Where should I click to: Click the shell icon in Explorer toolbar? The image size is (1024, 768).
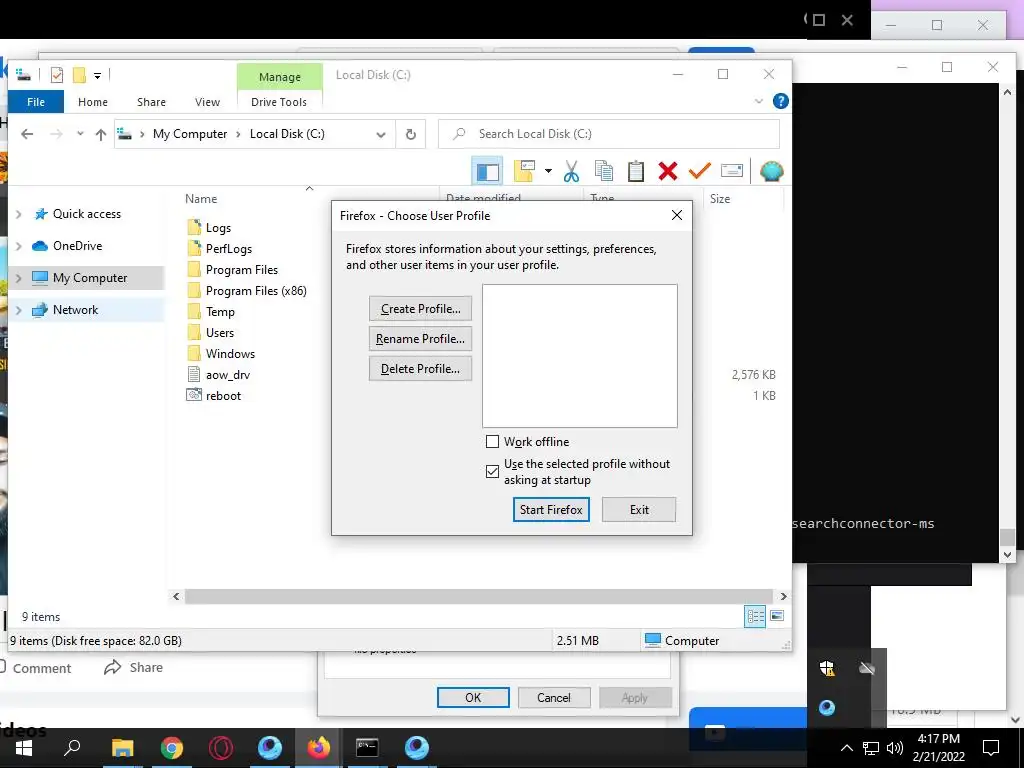pos(771,171)
